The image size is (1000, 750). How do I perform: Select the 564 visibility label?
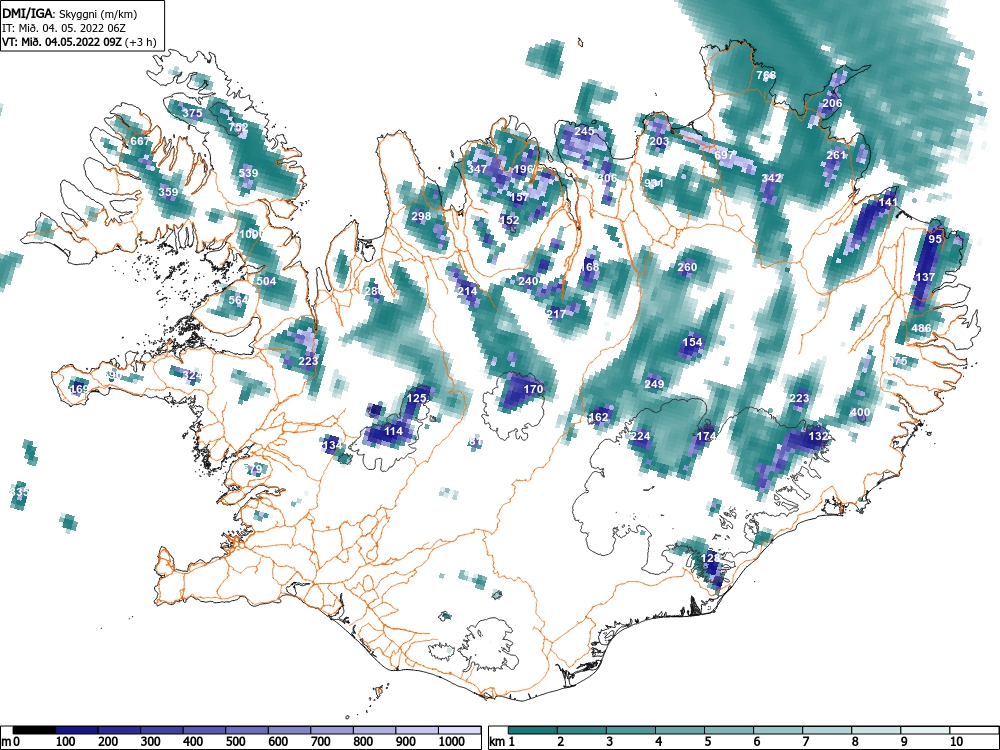(x=238, y=300)
